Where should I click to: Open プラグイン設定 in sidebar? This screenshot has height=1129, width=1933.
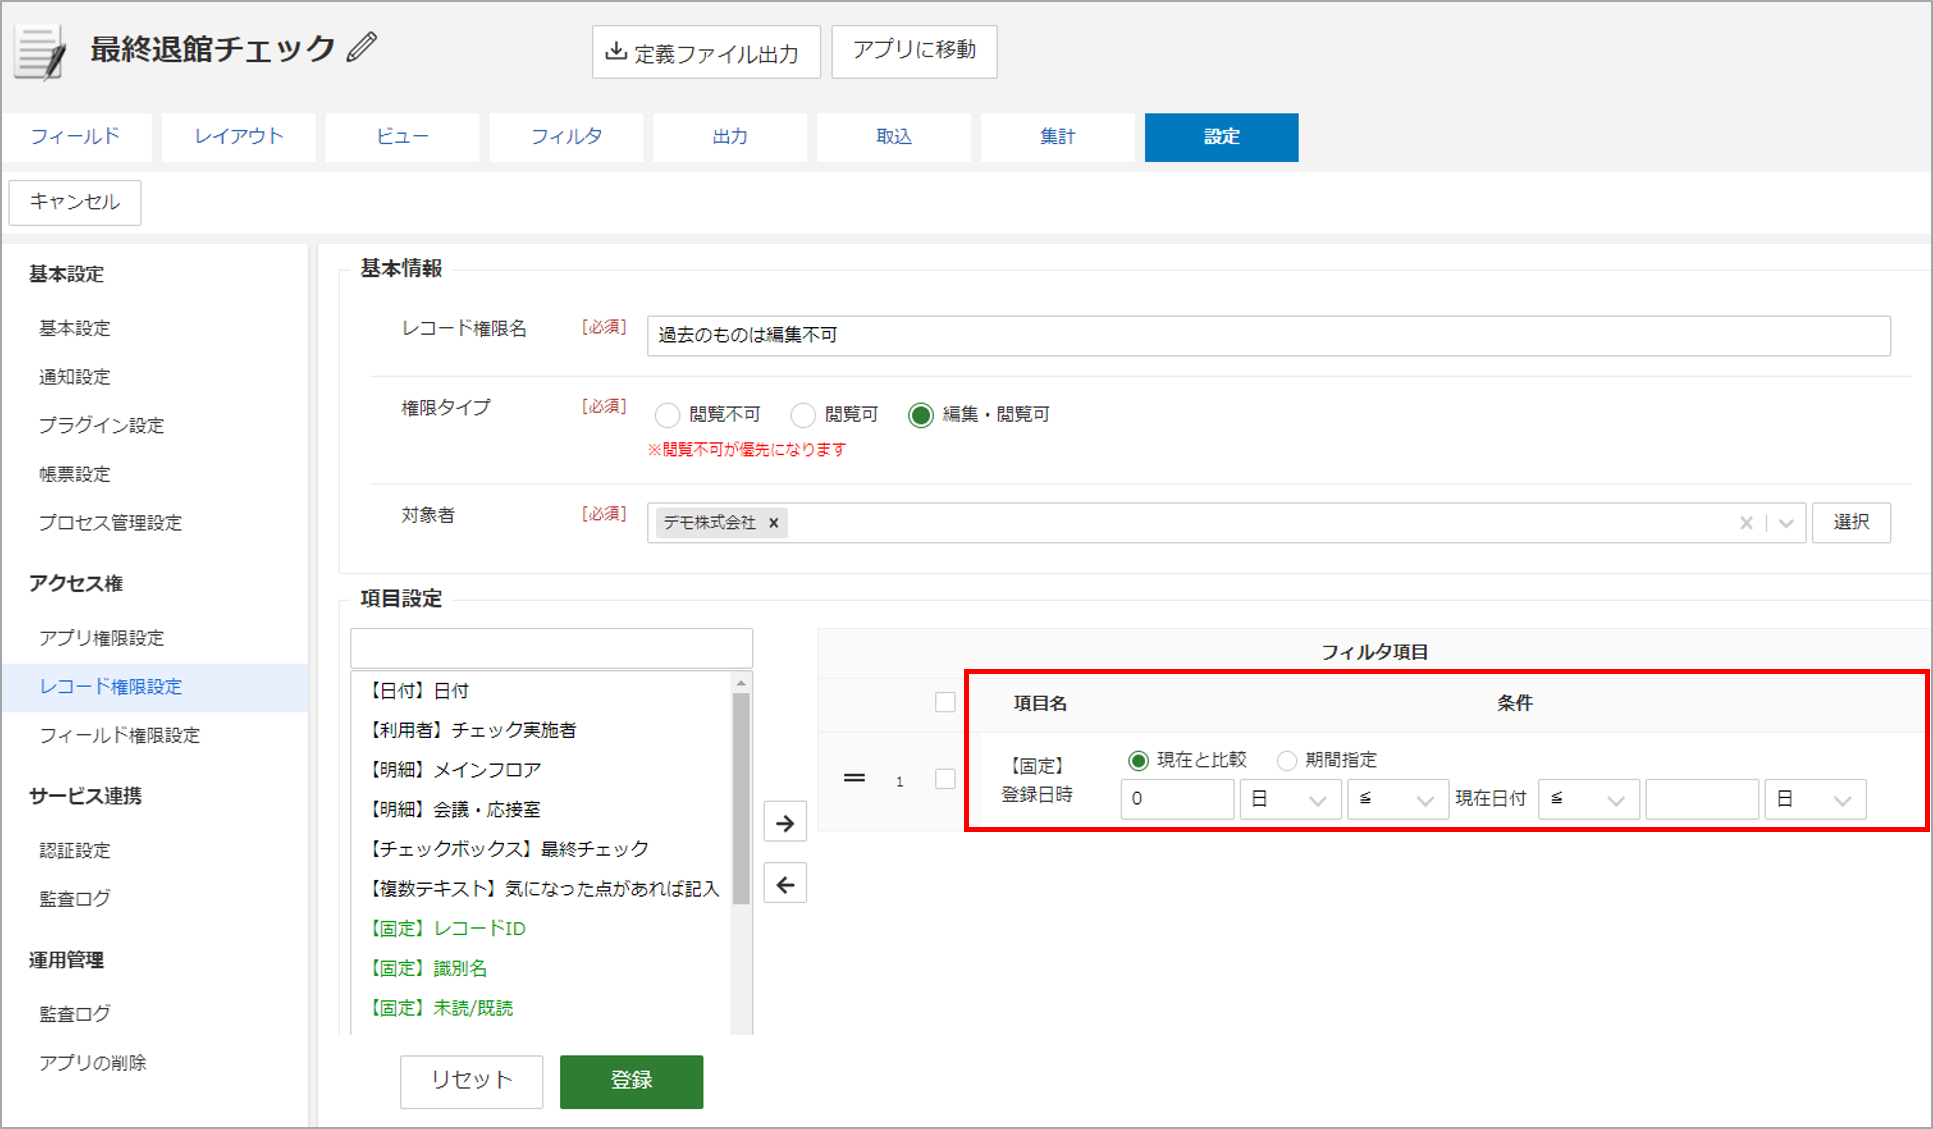[x=101, y=425]
